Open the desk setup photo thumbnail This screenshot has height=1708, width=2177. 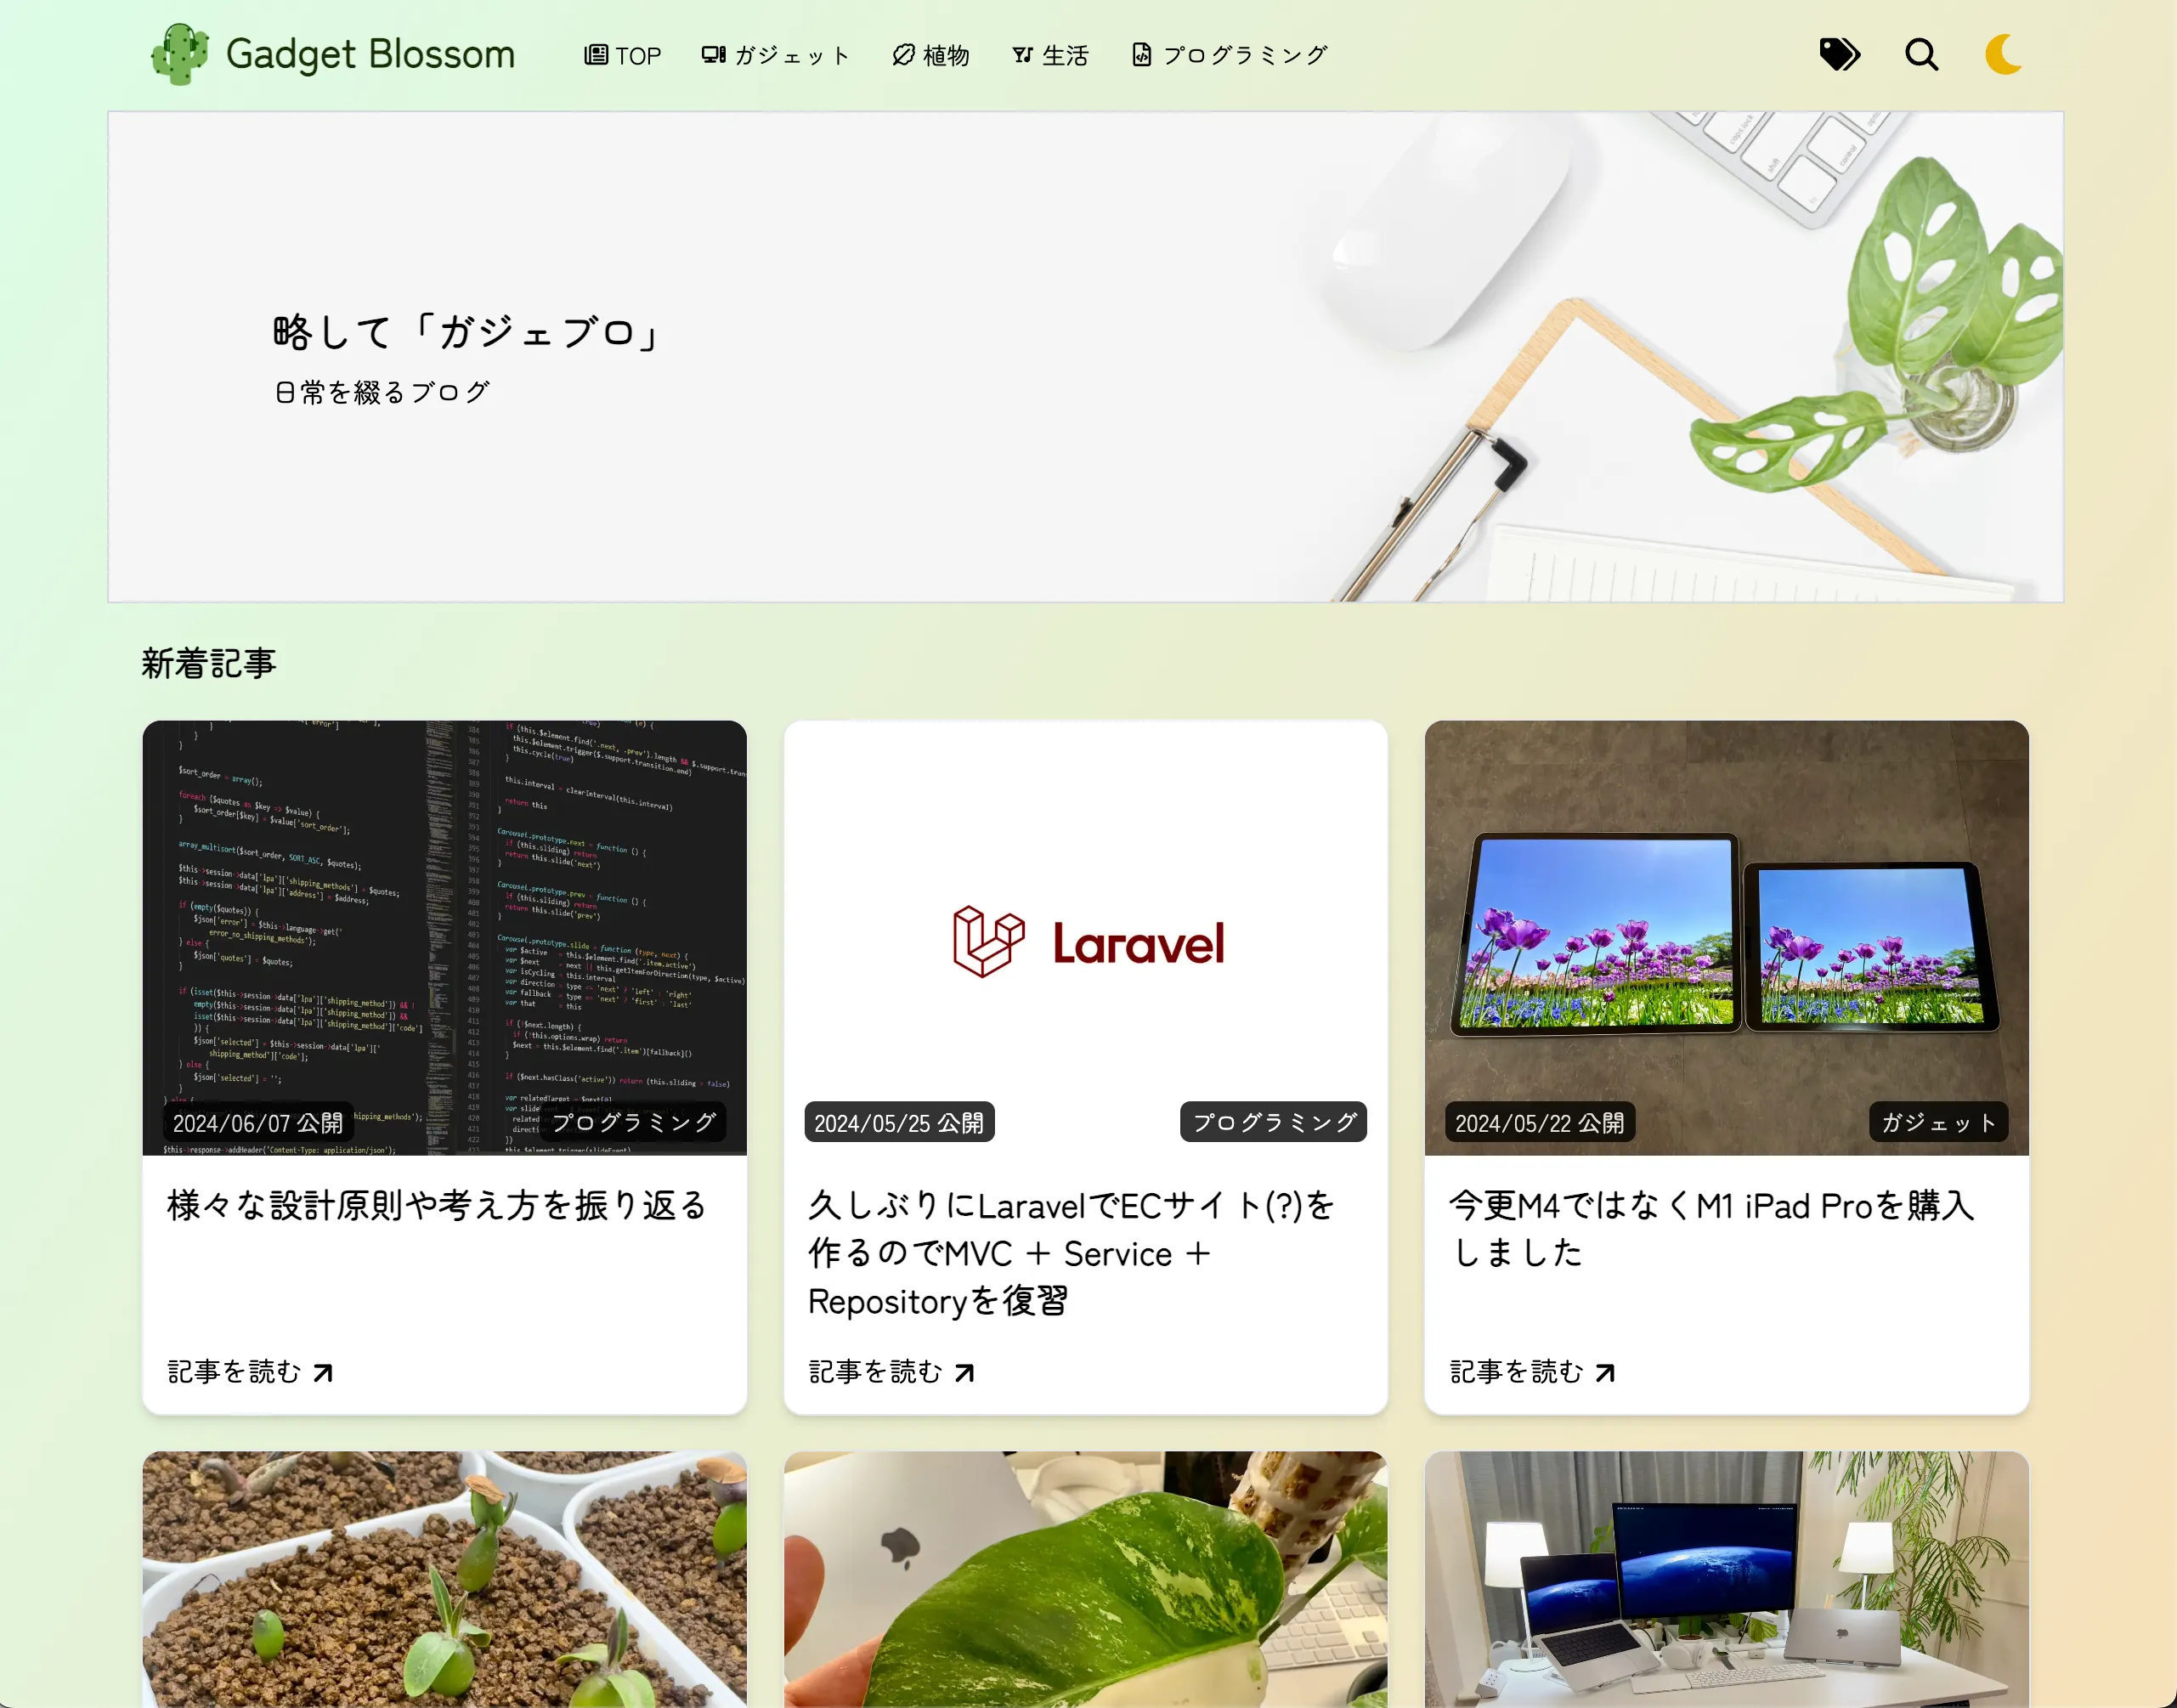coord(1726,1580)
